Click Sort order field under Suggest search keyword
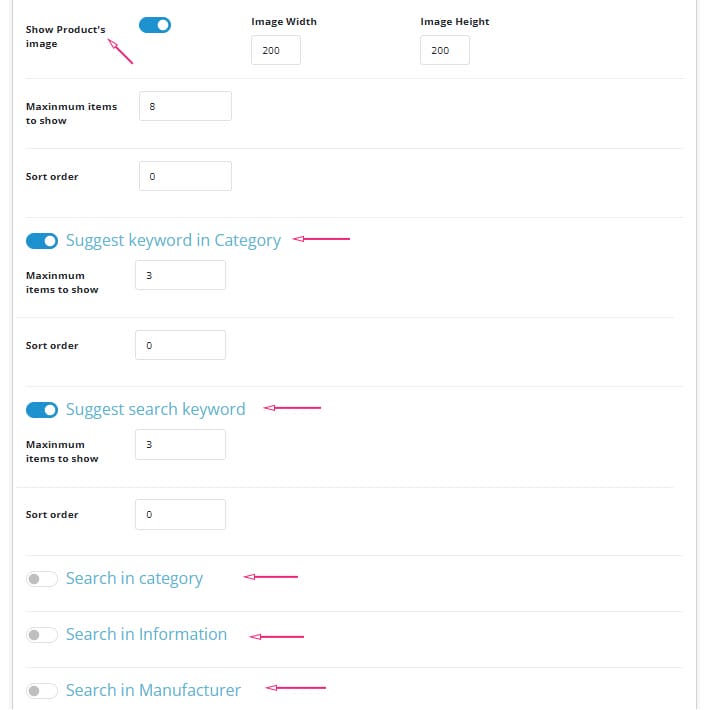 pos(180,514)
